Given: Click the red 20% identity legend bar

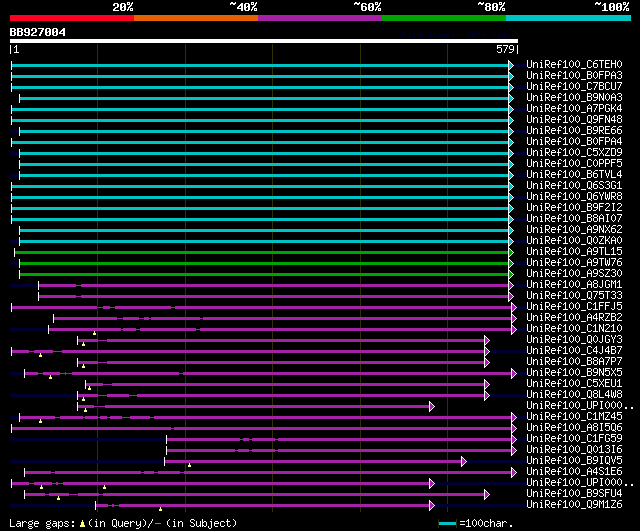Looking at the screenshot, I should click(x=72, y=18).
